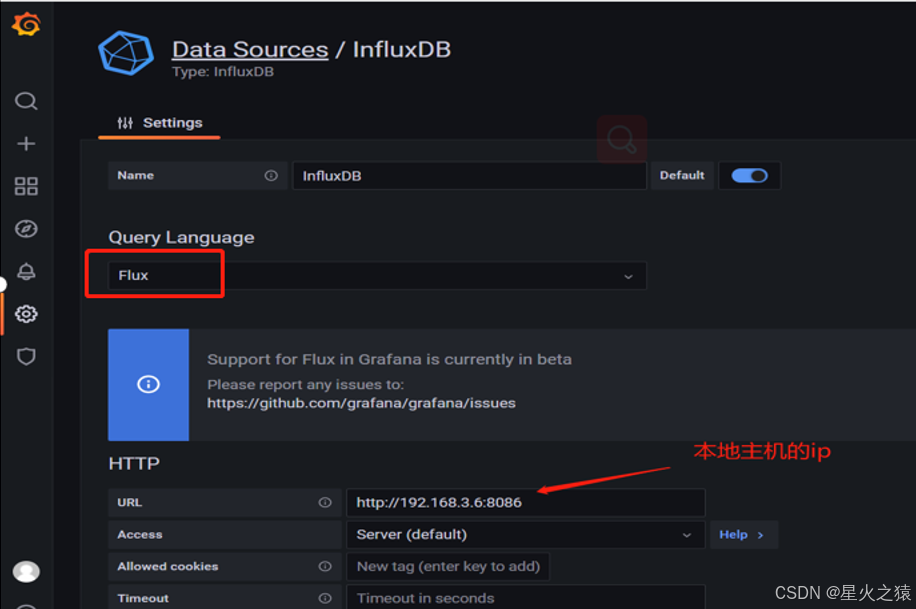This screenshot has height=609, width=916.
Task: Click the URL input field
Action: coord(526,503)
